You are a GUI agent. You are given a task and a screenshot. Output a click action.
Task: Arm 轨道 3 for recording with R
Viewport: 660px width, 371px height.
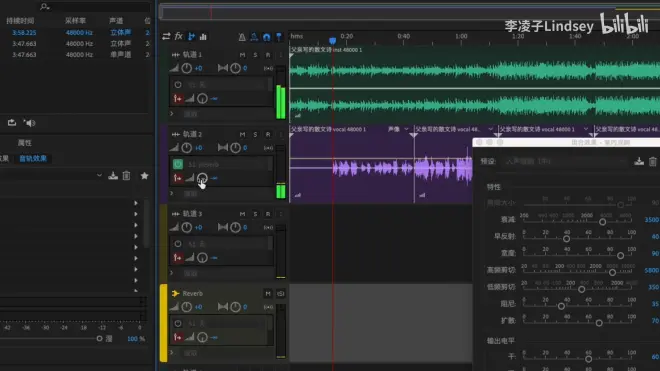click(268, 214)
